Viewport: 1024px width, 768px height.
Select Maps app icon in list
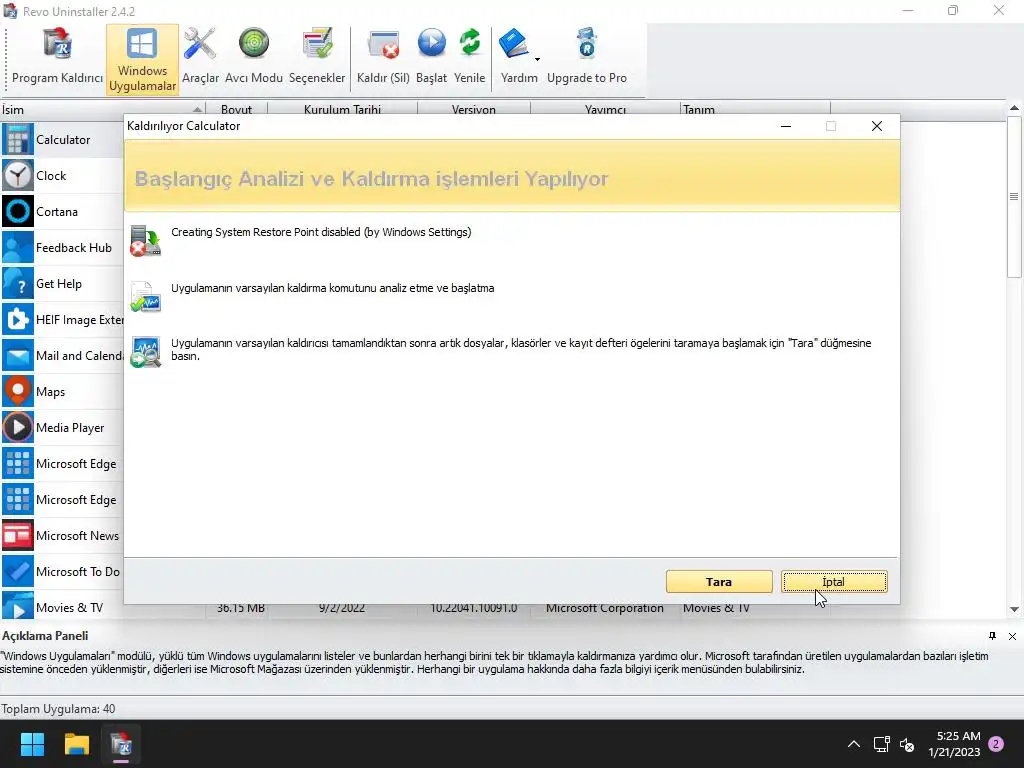18,391
